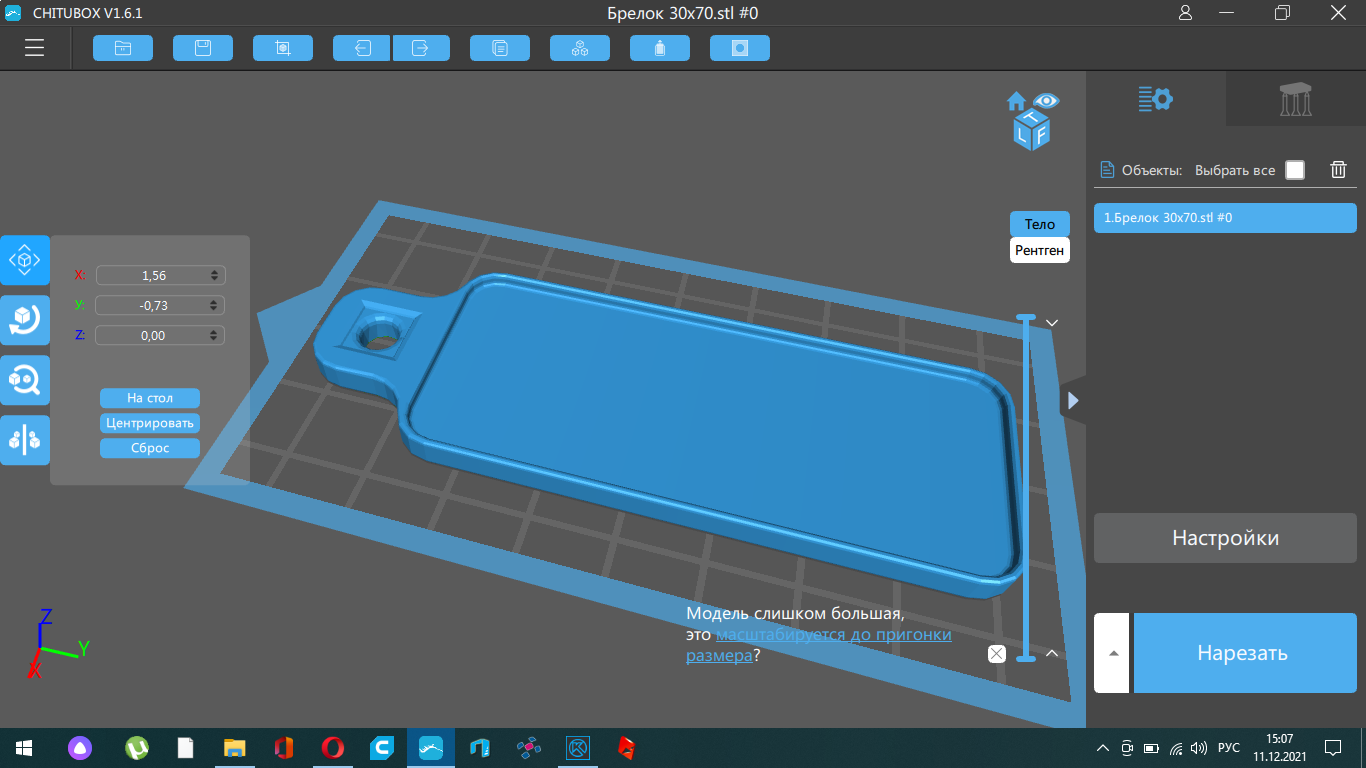Click the vertical layer slider top handle
The height and width of the screenshot is (768, 1366).
click(x=1025, y=318)
